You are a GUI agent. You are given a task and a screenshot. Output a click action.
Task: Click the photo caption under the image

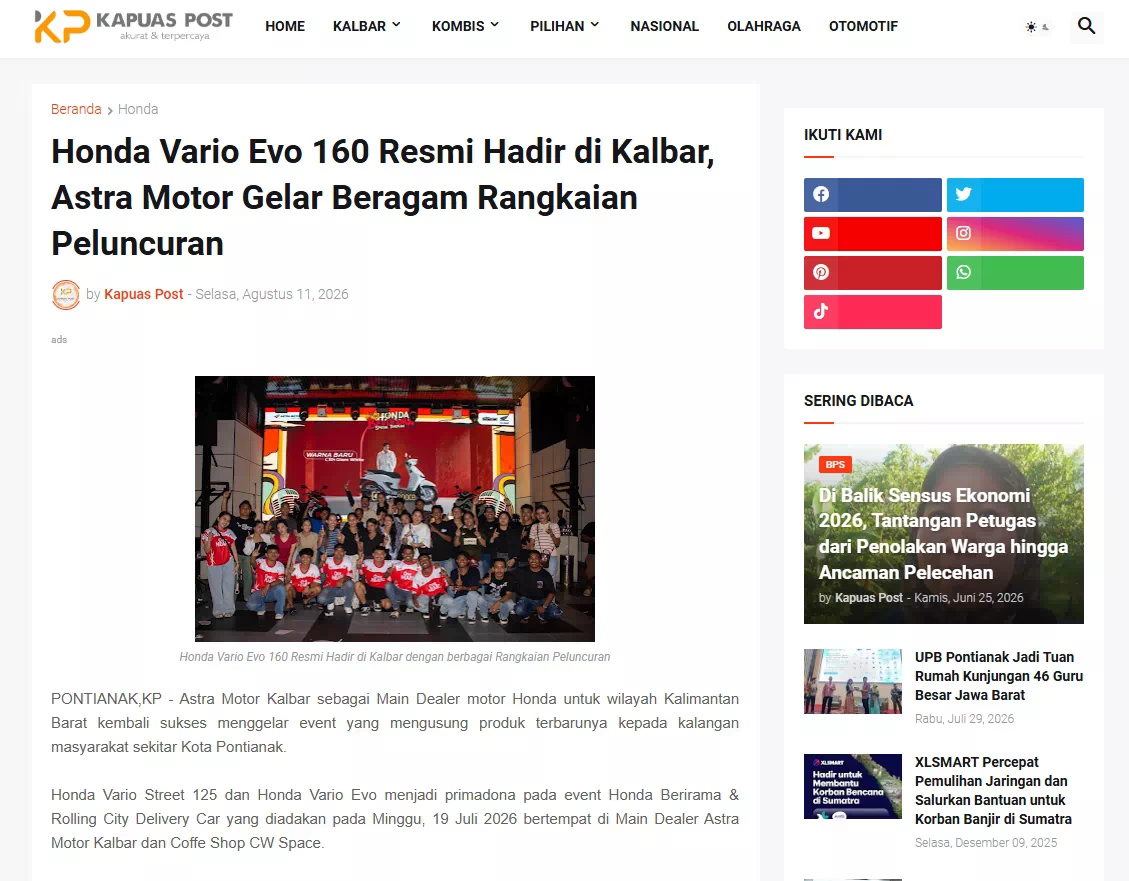tap(395, 657)
